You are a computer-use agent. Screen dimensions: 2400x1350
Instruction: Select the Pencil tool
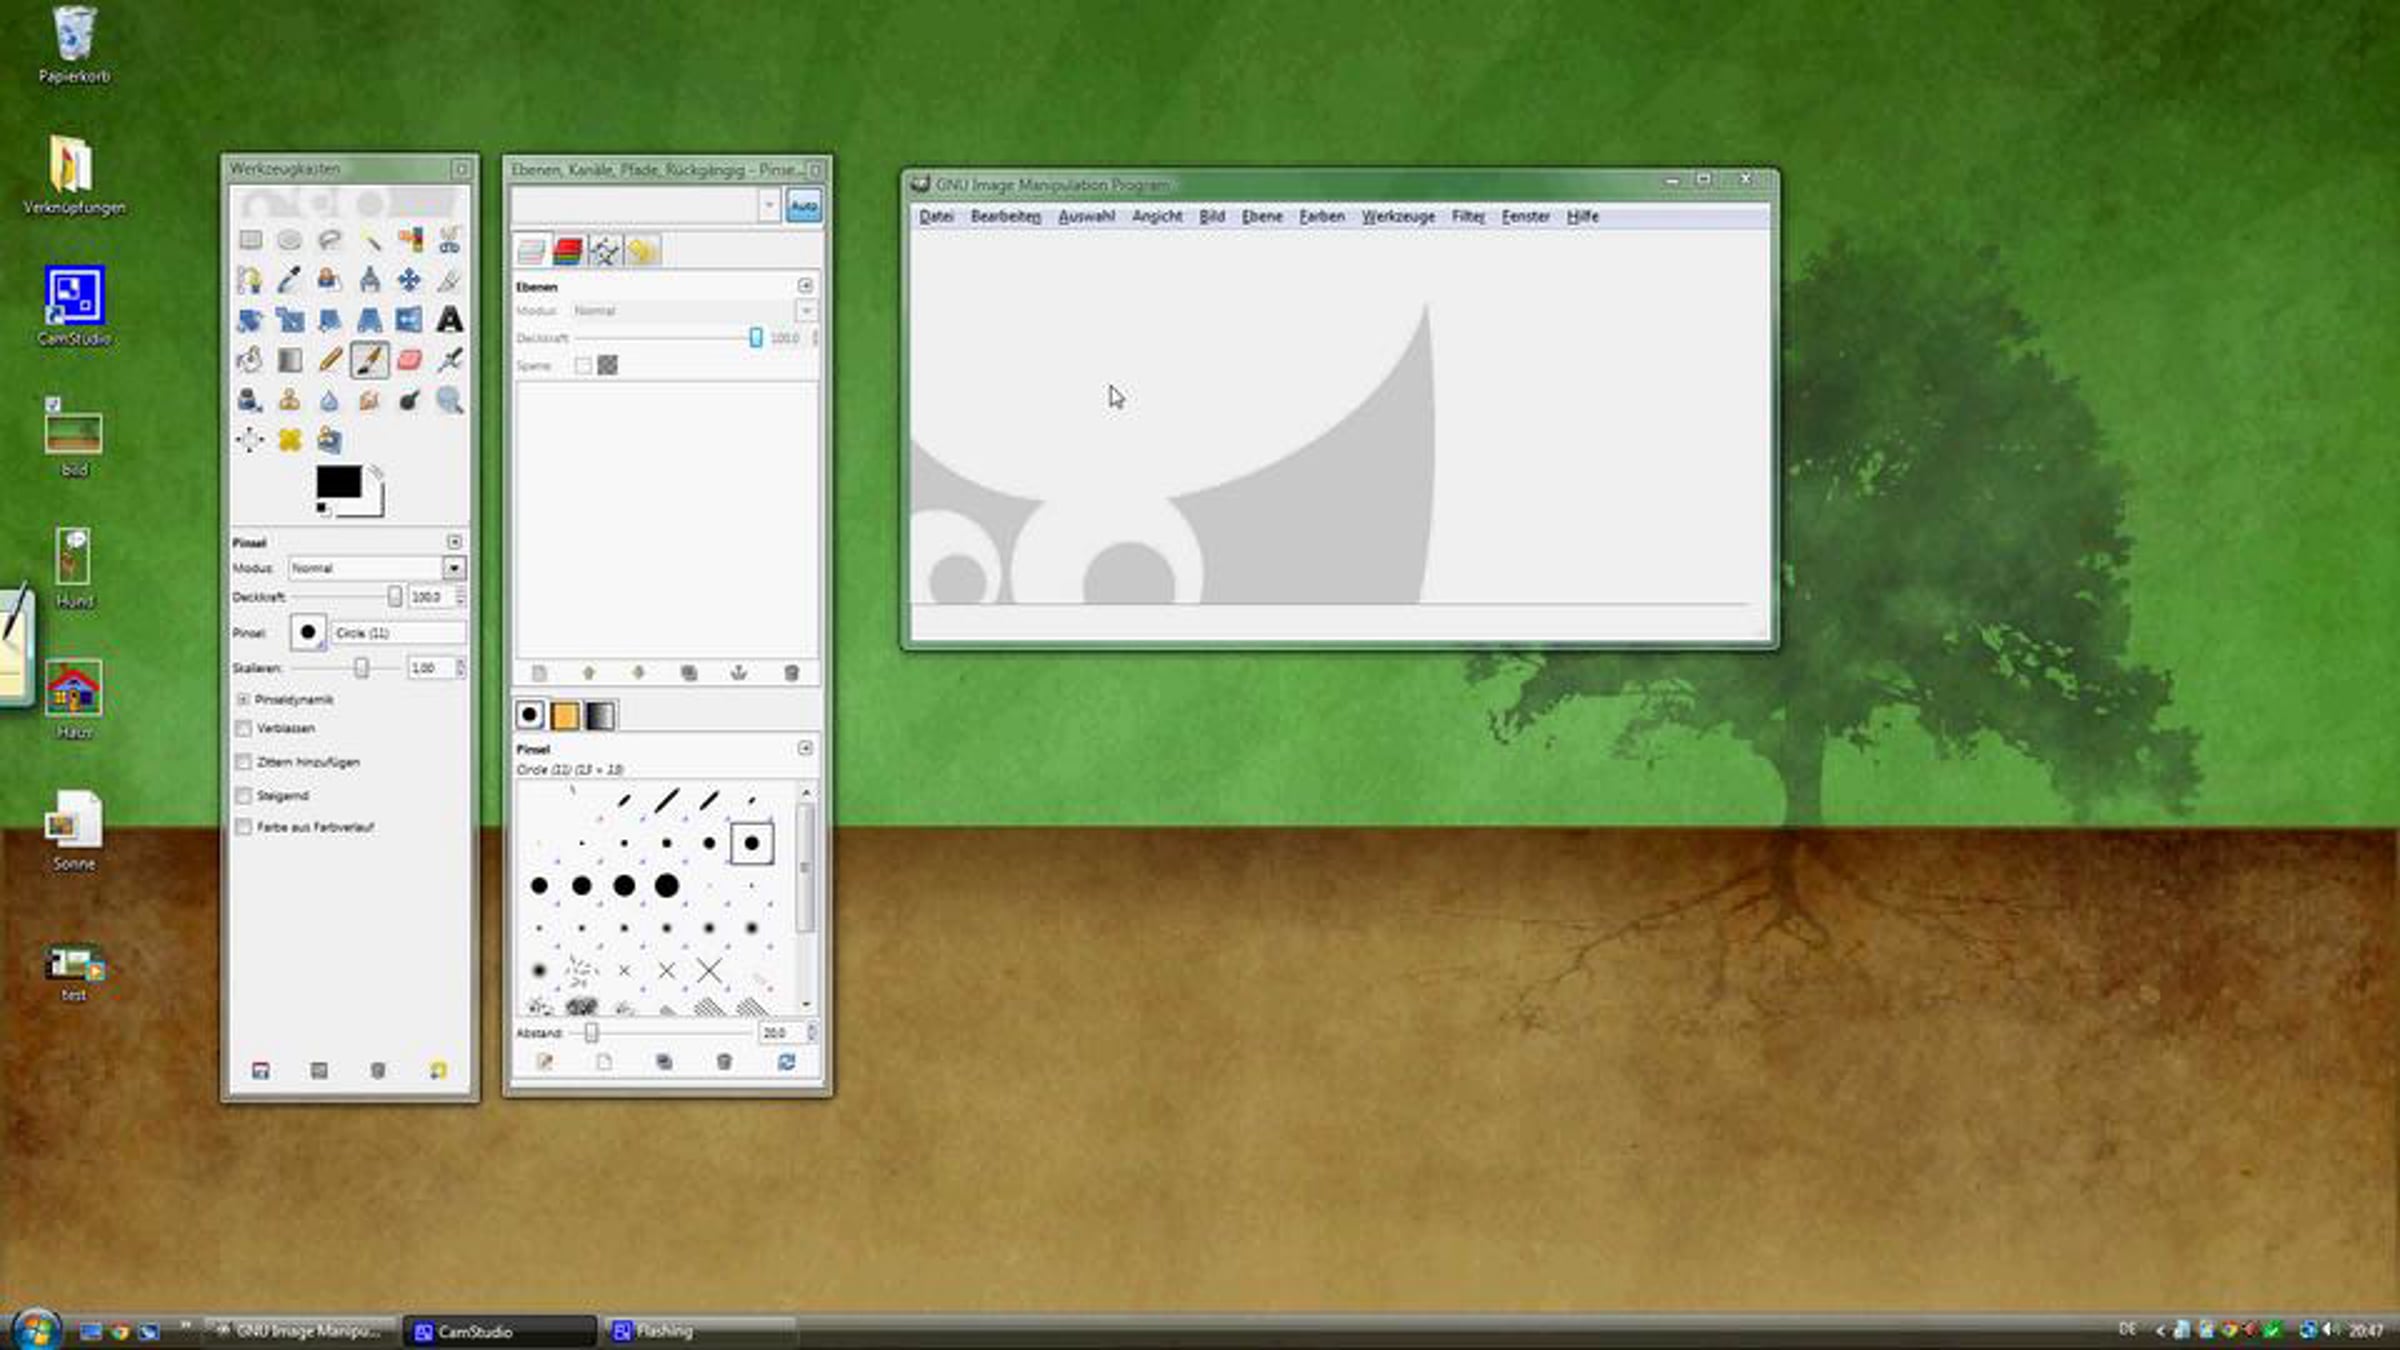click(329, 360)
